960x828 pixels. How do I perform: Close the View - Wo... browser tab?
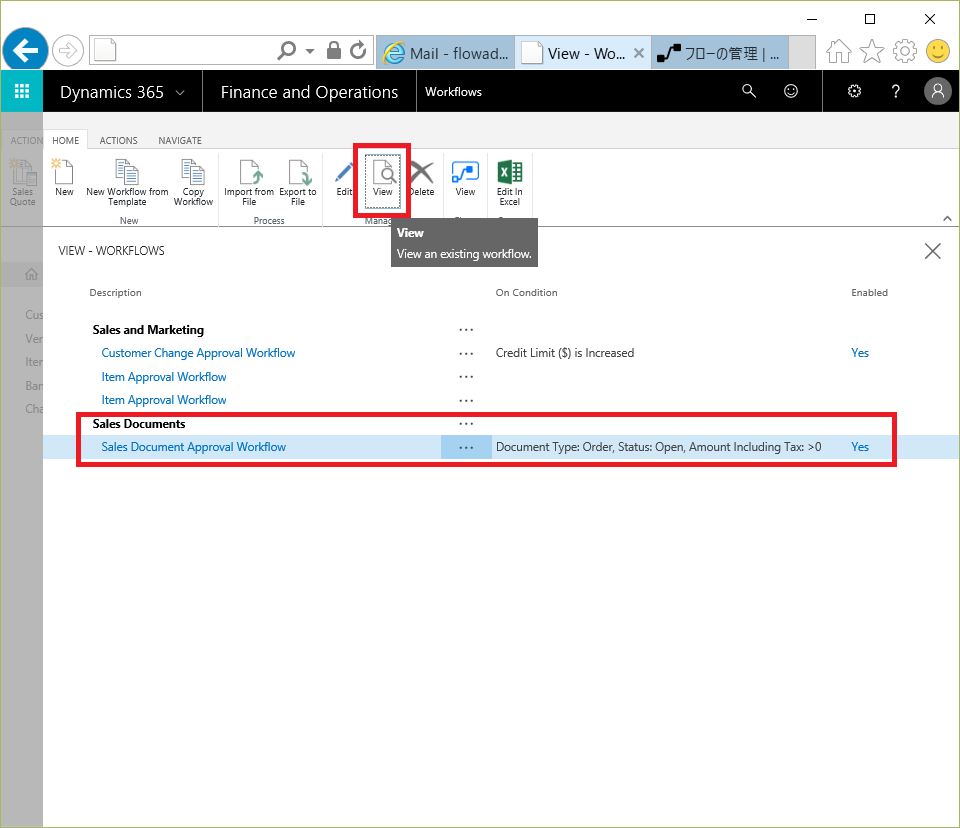point(639,53)
